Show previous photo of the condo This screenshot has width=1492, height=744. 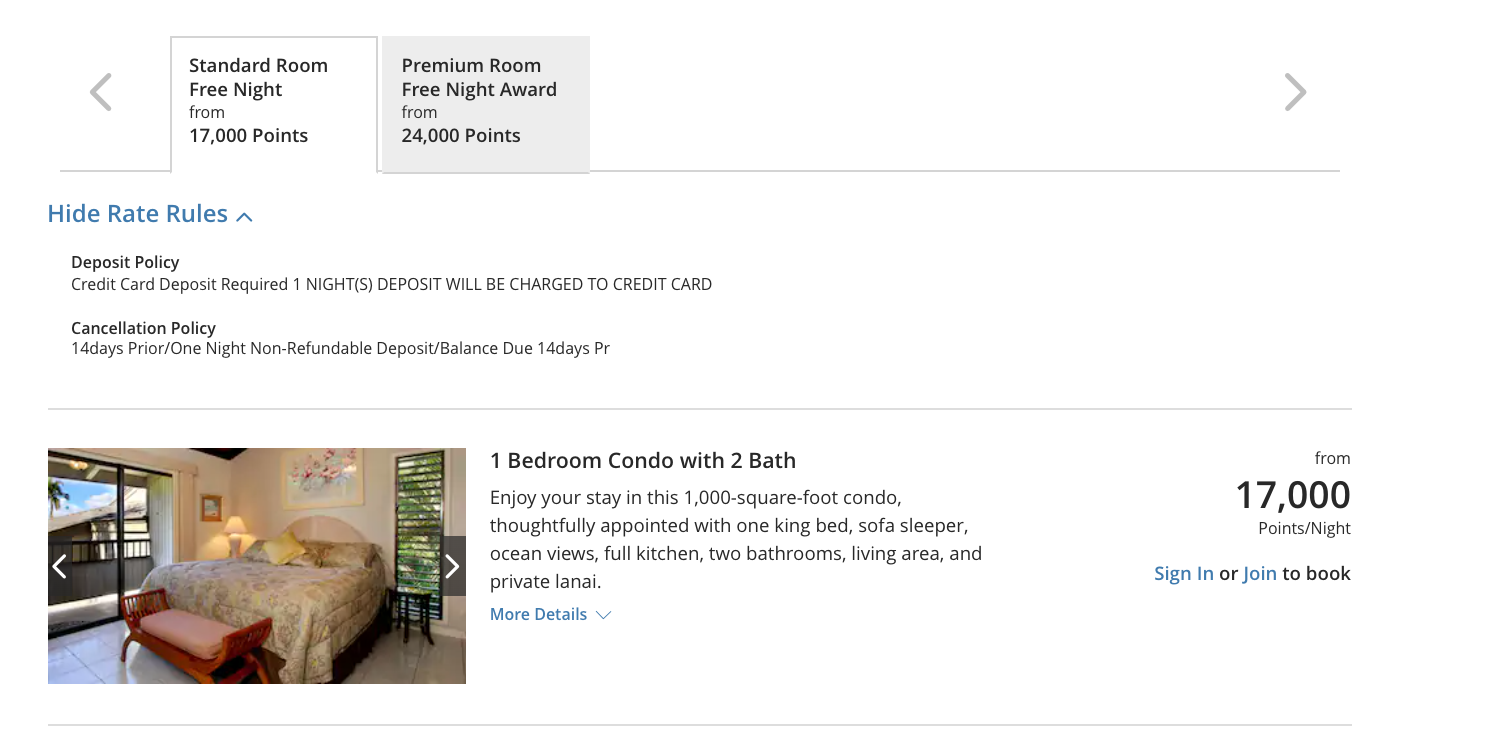[x=60, y=567]
